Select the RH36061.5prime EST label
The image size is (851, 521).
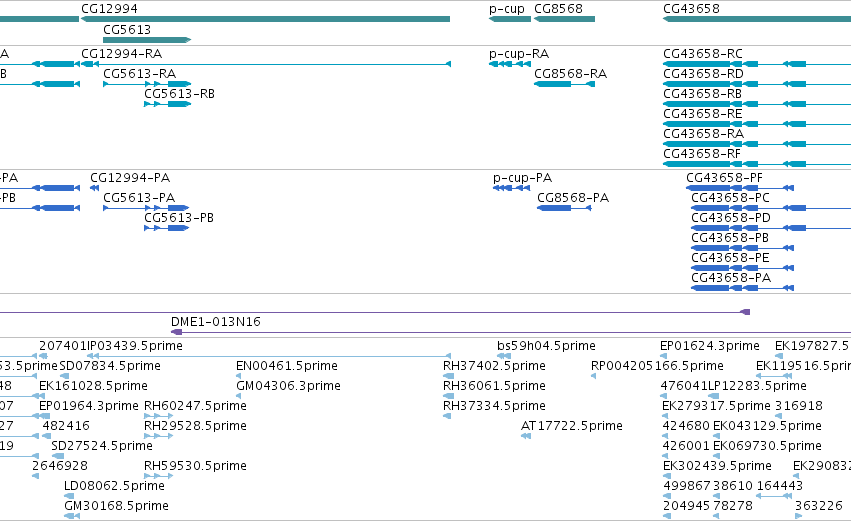pos(494,386)
